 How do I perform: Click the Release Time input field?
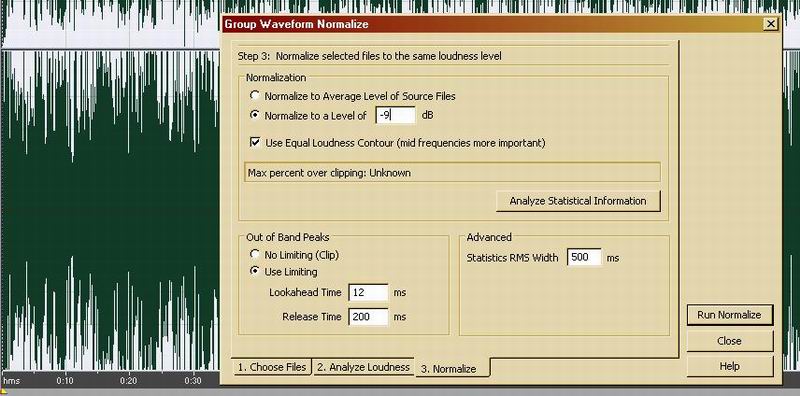pos(368,317)
